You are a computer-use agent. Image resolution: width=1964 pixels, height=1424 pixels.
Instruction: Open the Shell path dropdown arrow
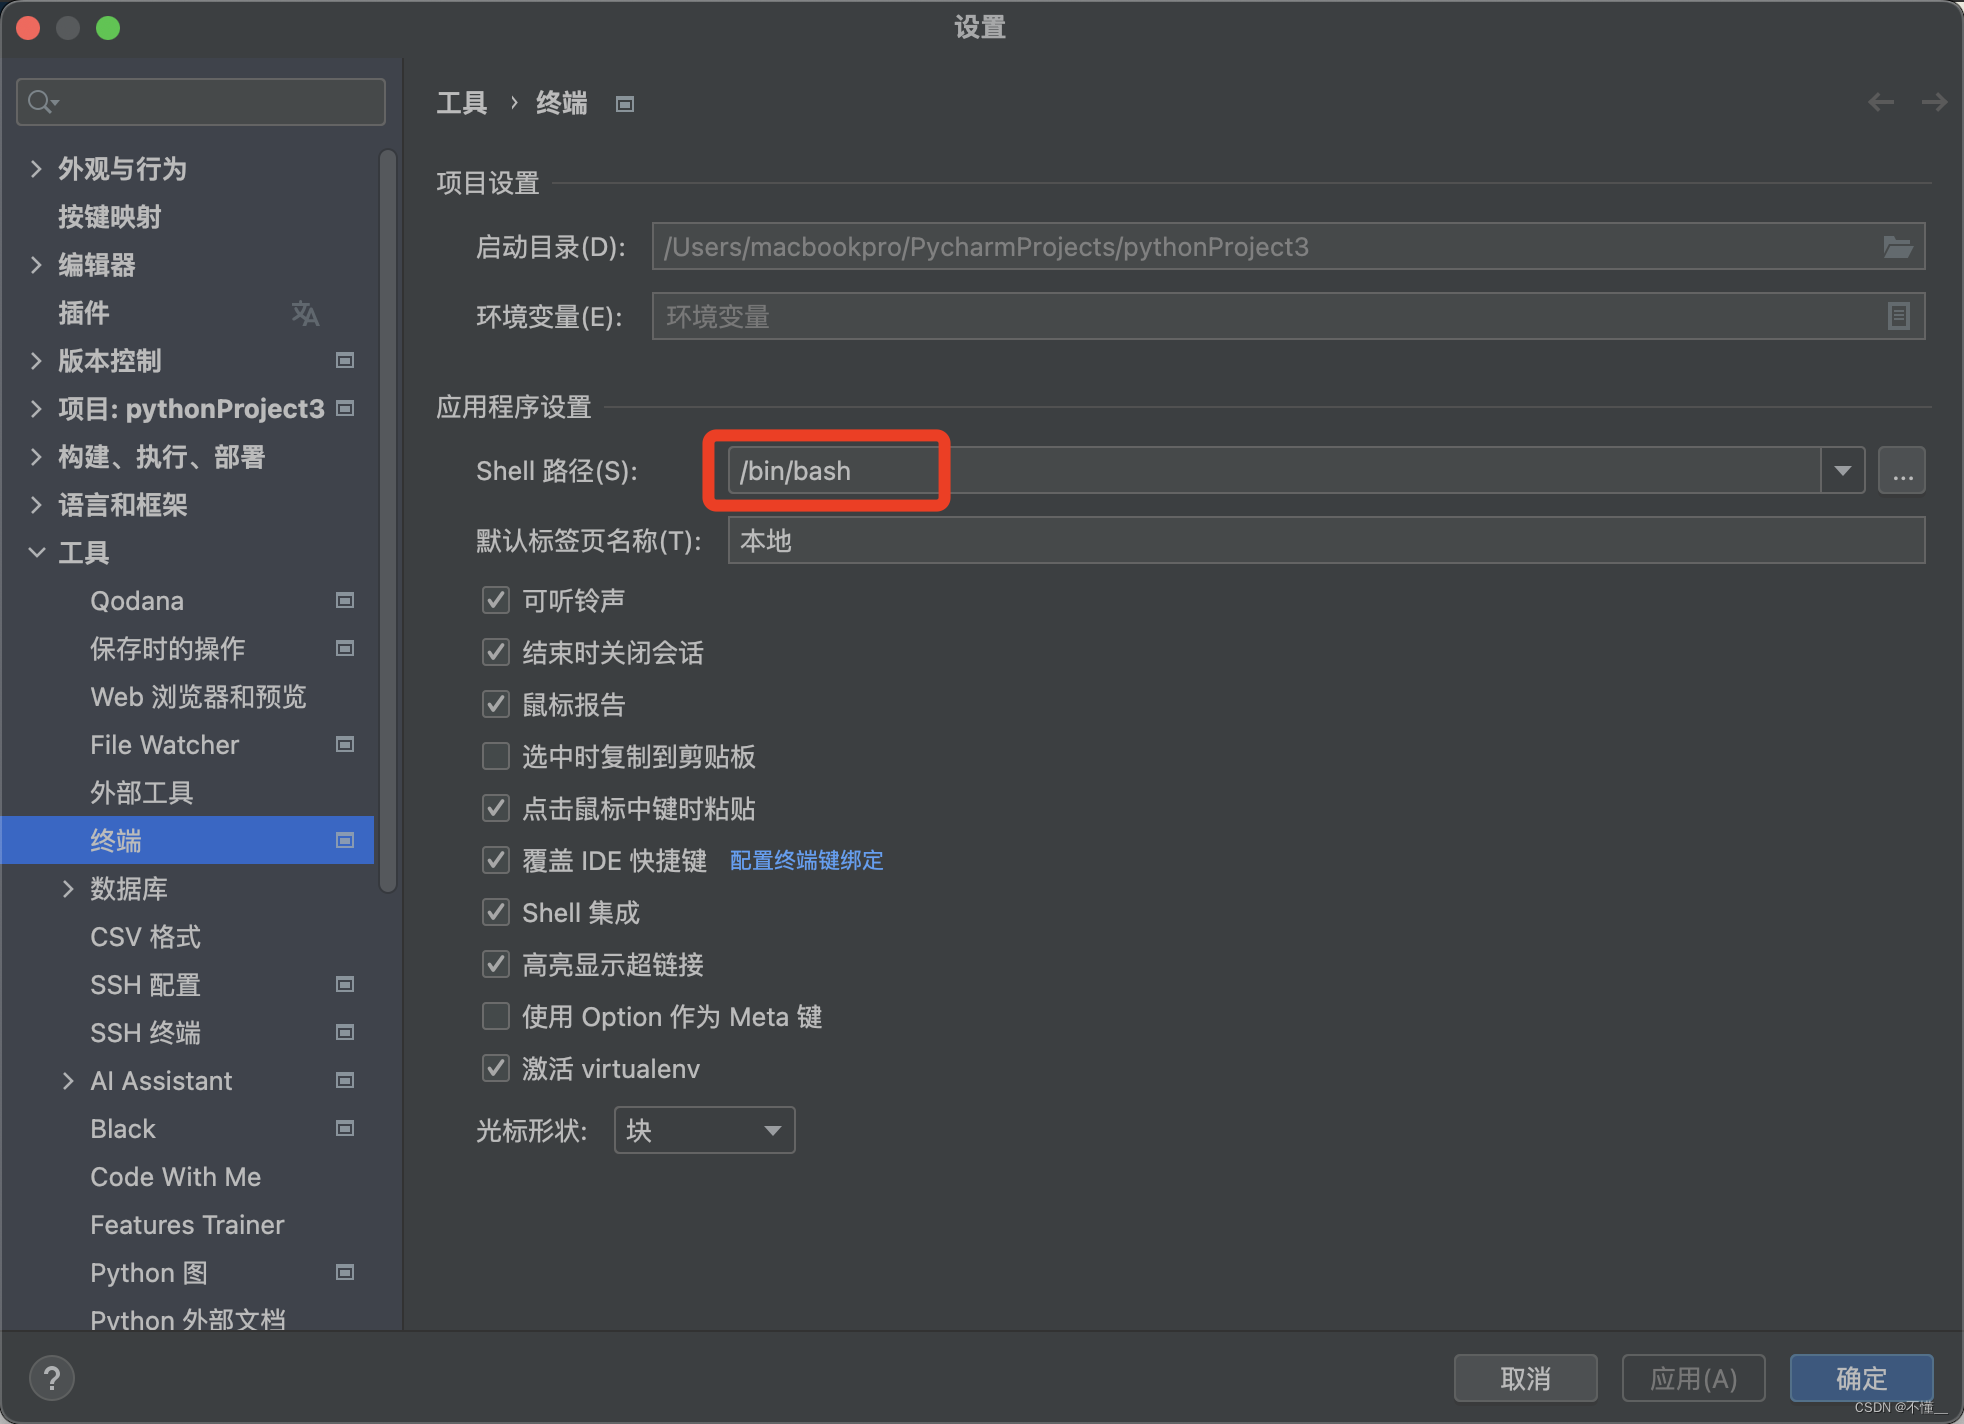pos(1842,471)
